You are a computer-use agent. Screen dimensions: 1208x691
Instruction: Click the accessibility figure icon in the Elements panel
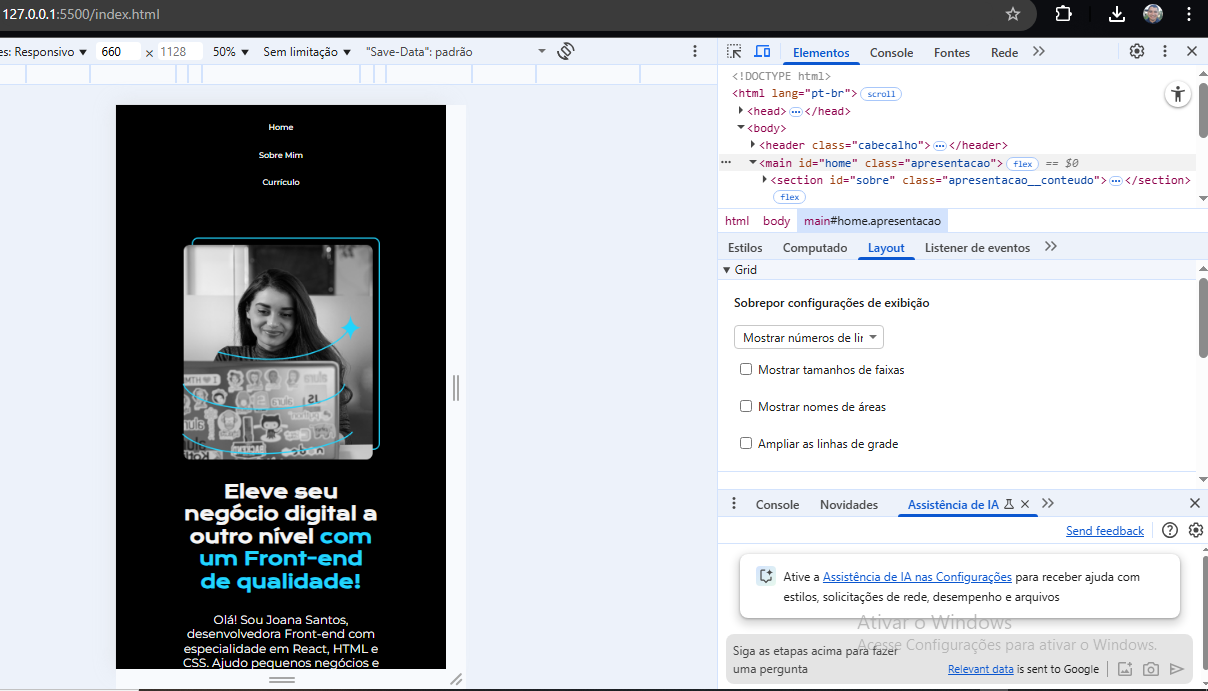pos(1178,94)
